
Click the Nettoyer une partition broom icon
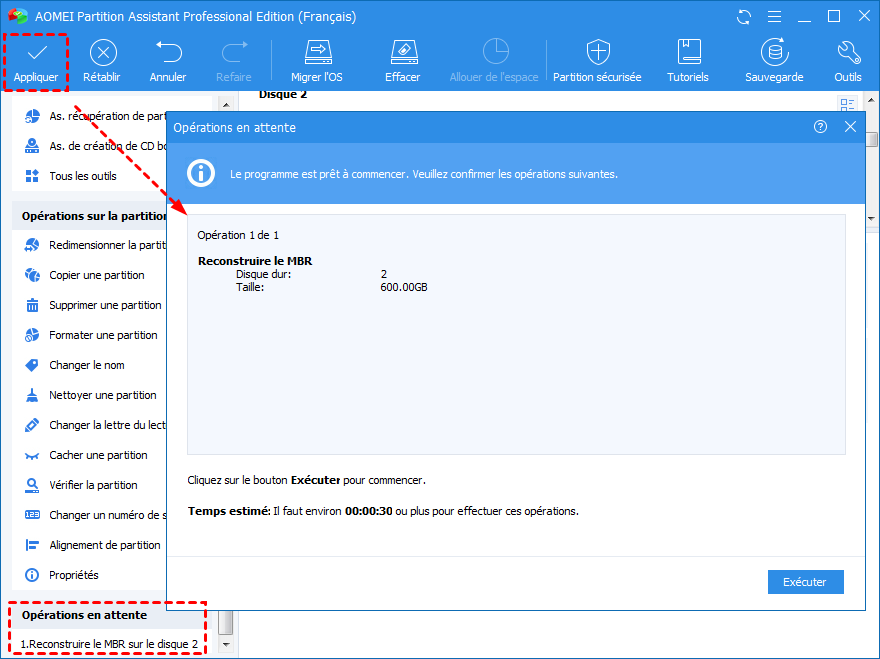[32, 395]
